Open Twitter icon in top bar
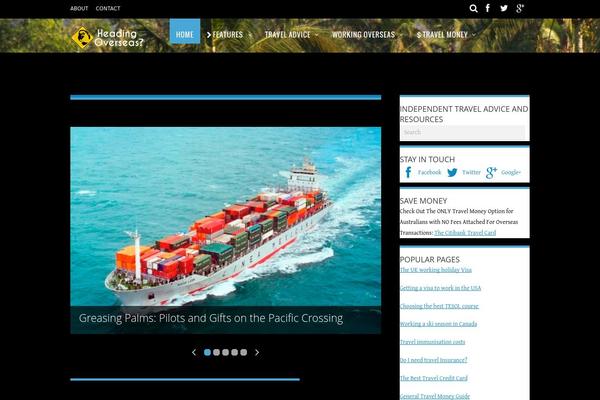The image size is (600, 400). point(504,8)
